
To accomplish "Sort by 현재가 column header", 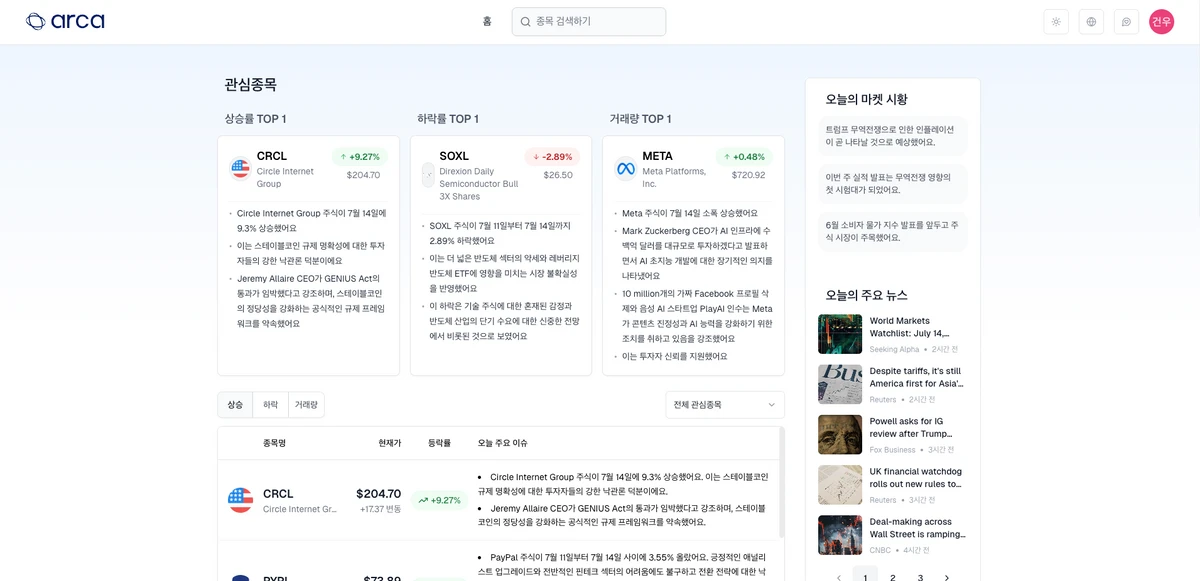I will pos(389,443).
